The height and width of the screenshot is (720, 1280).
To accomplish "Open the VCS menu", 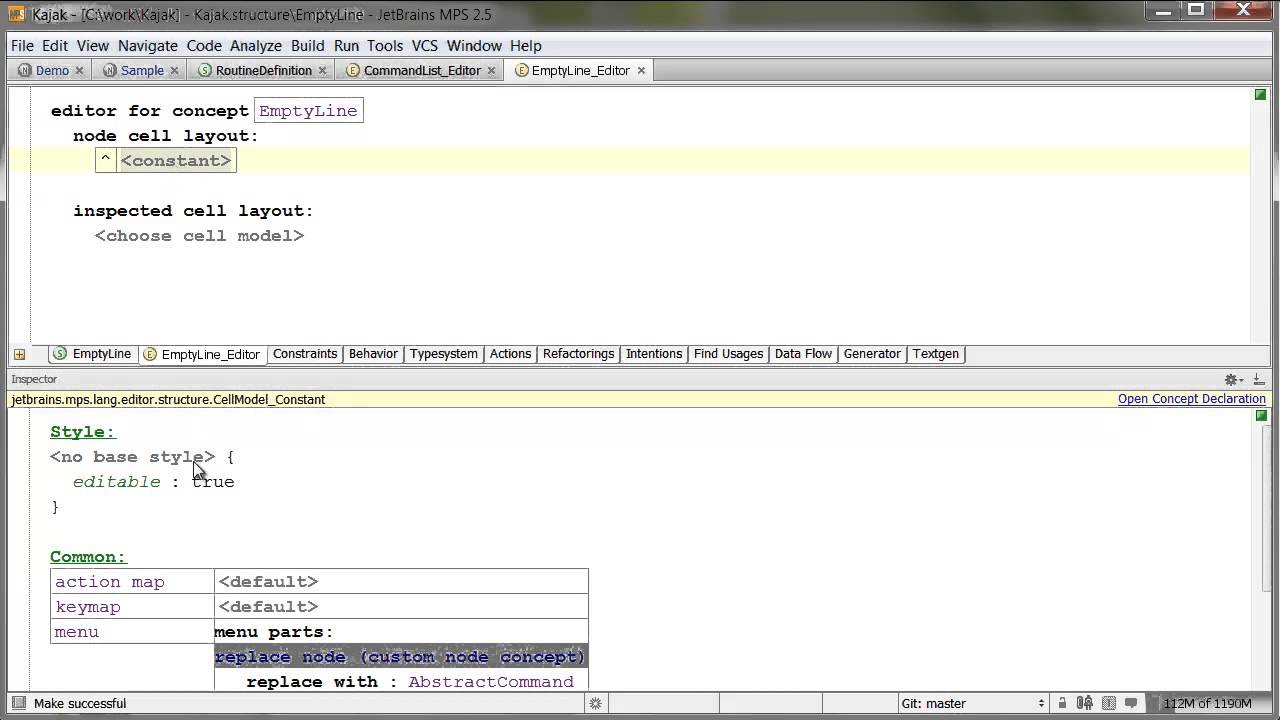I will click(x=425, y=46).
